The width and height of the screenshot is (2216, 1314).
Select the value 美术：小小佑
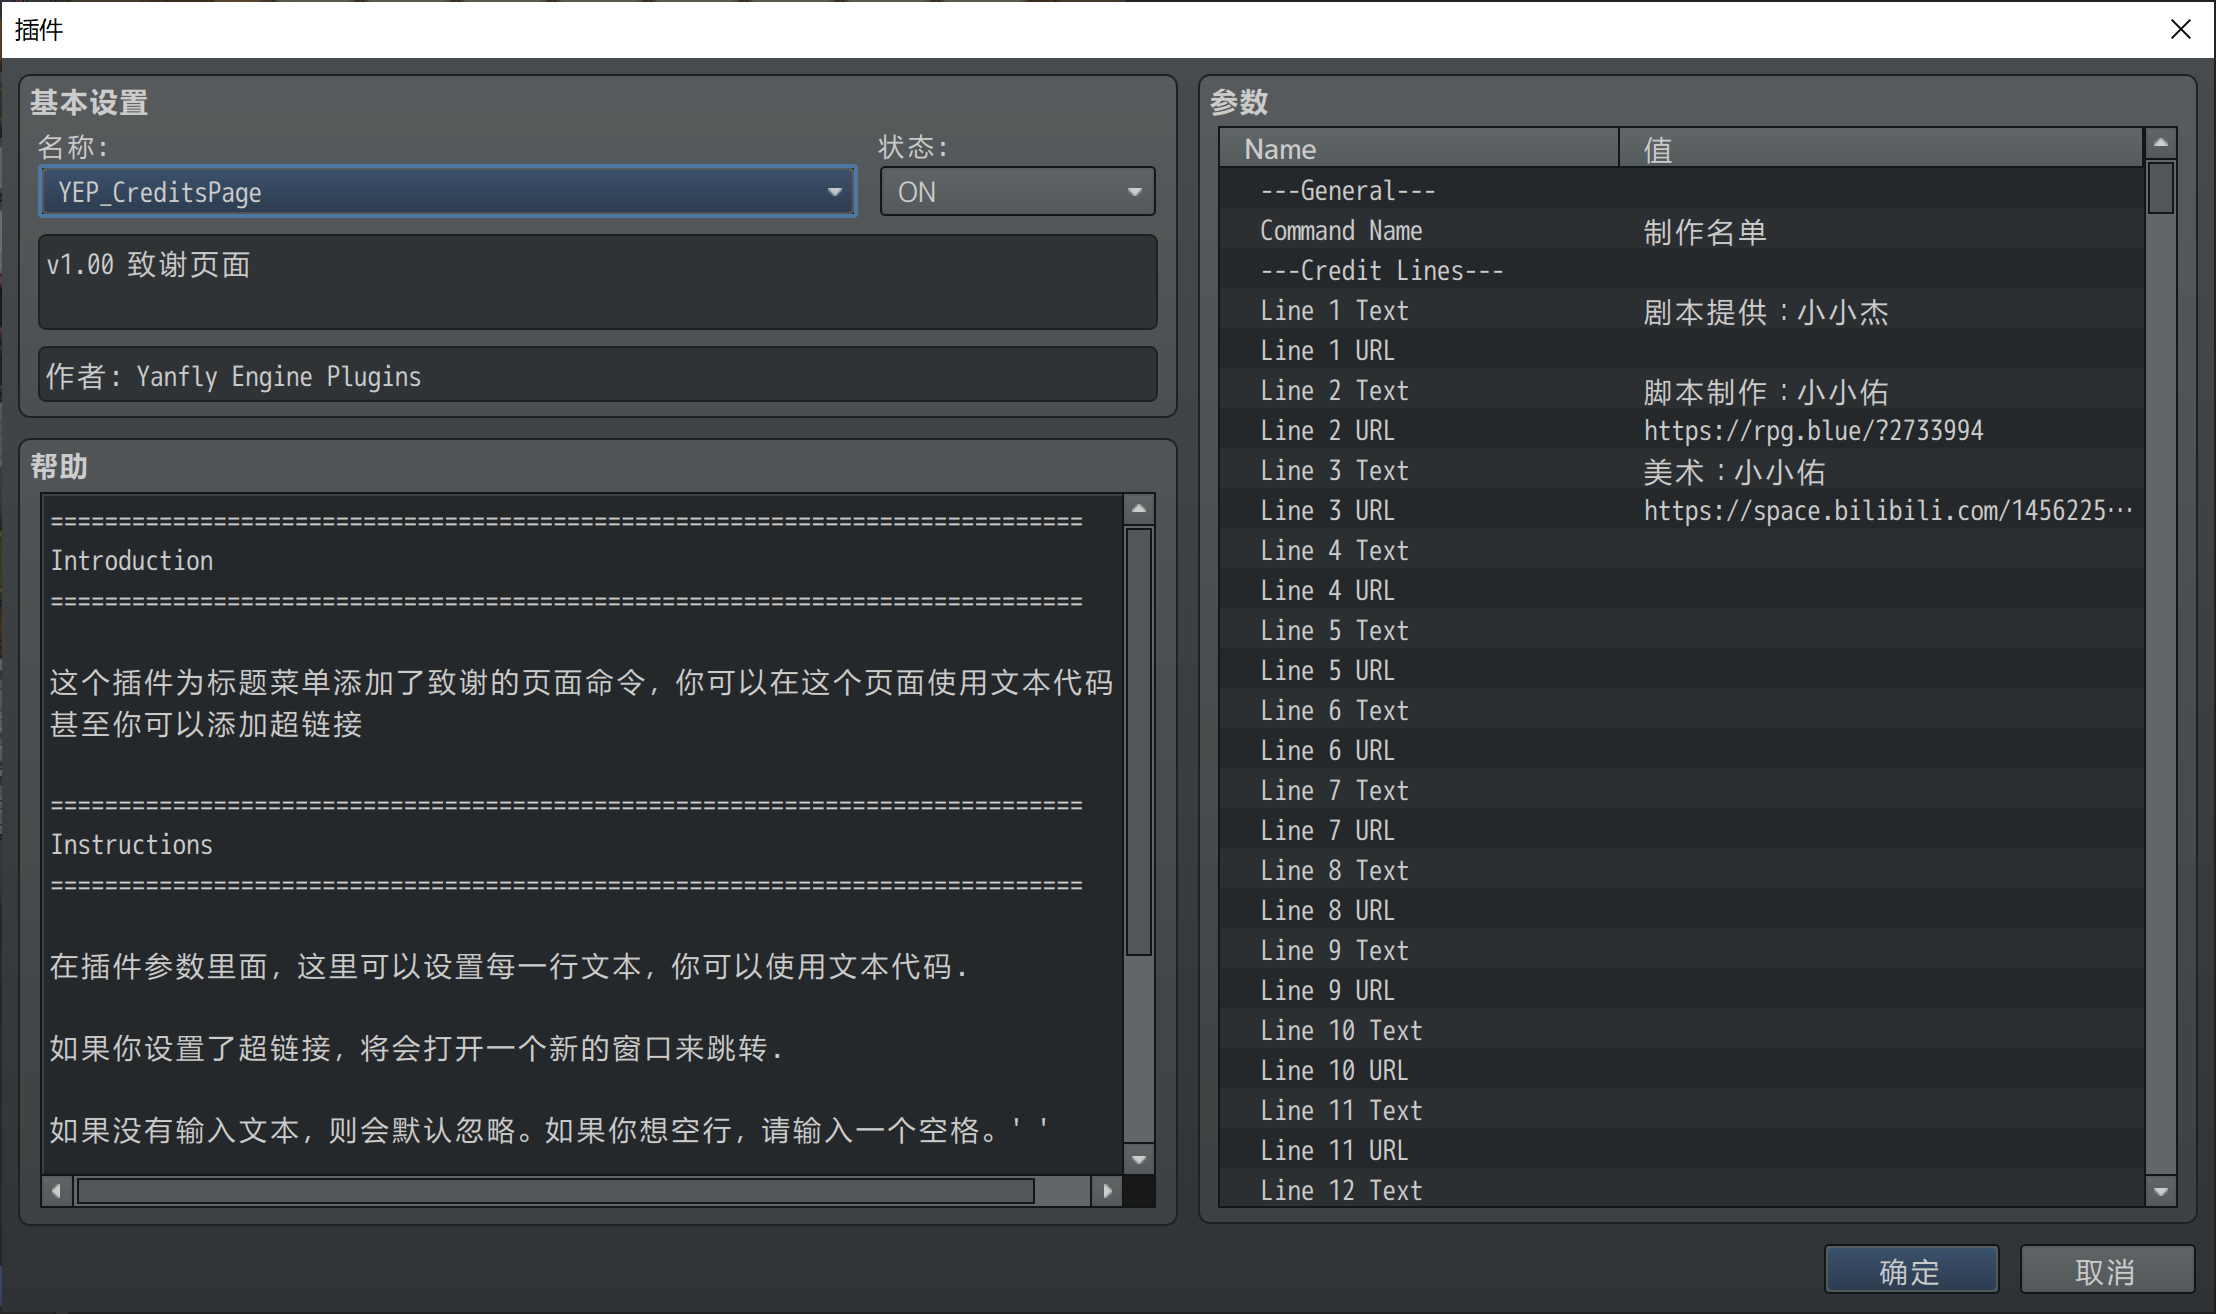pyautogui.click(x=1734, y=471)
